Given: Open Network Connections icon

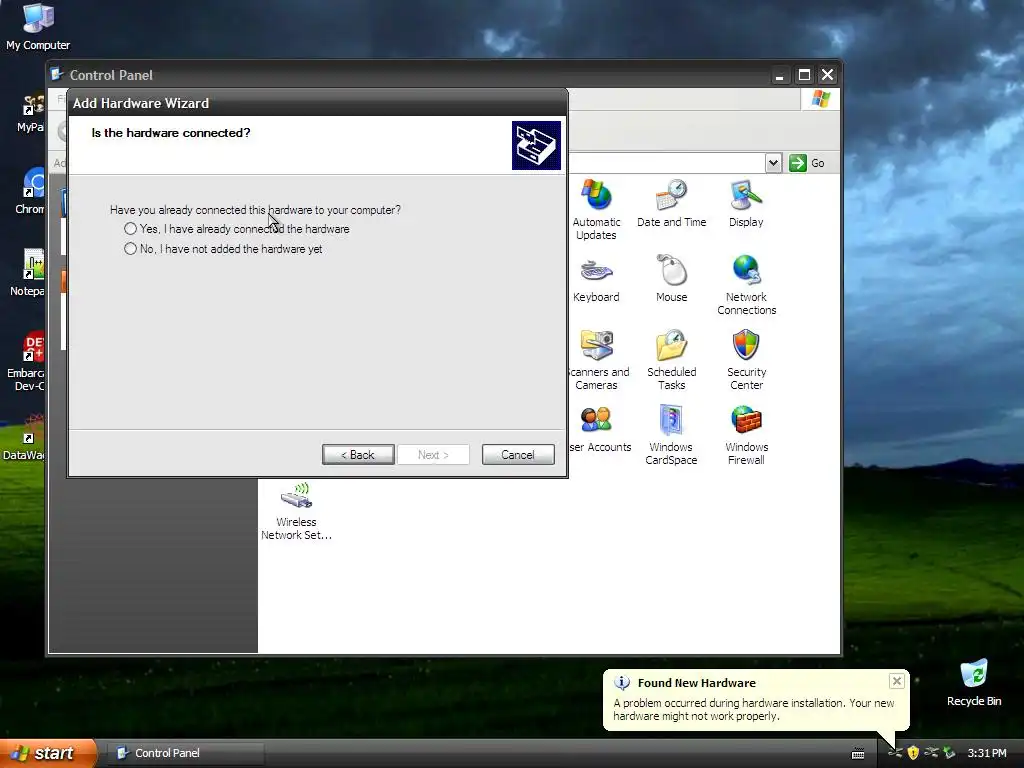Looking at the screenshot, I should (x=746, y=285).
